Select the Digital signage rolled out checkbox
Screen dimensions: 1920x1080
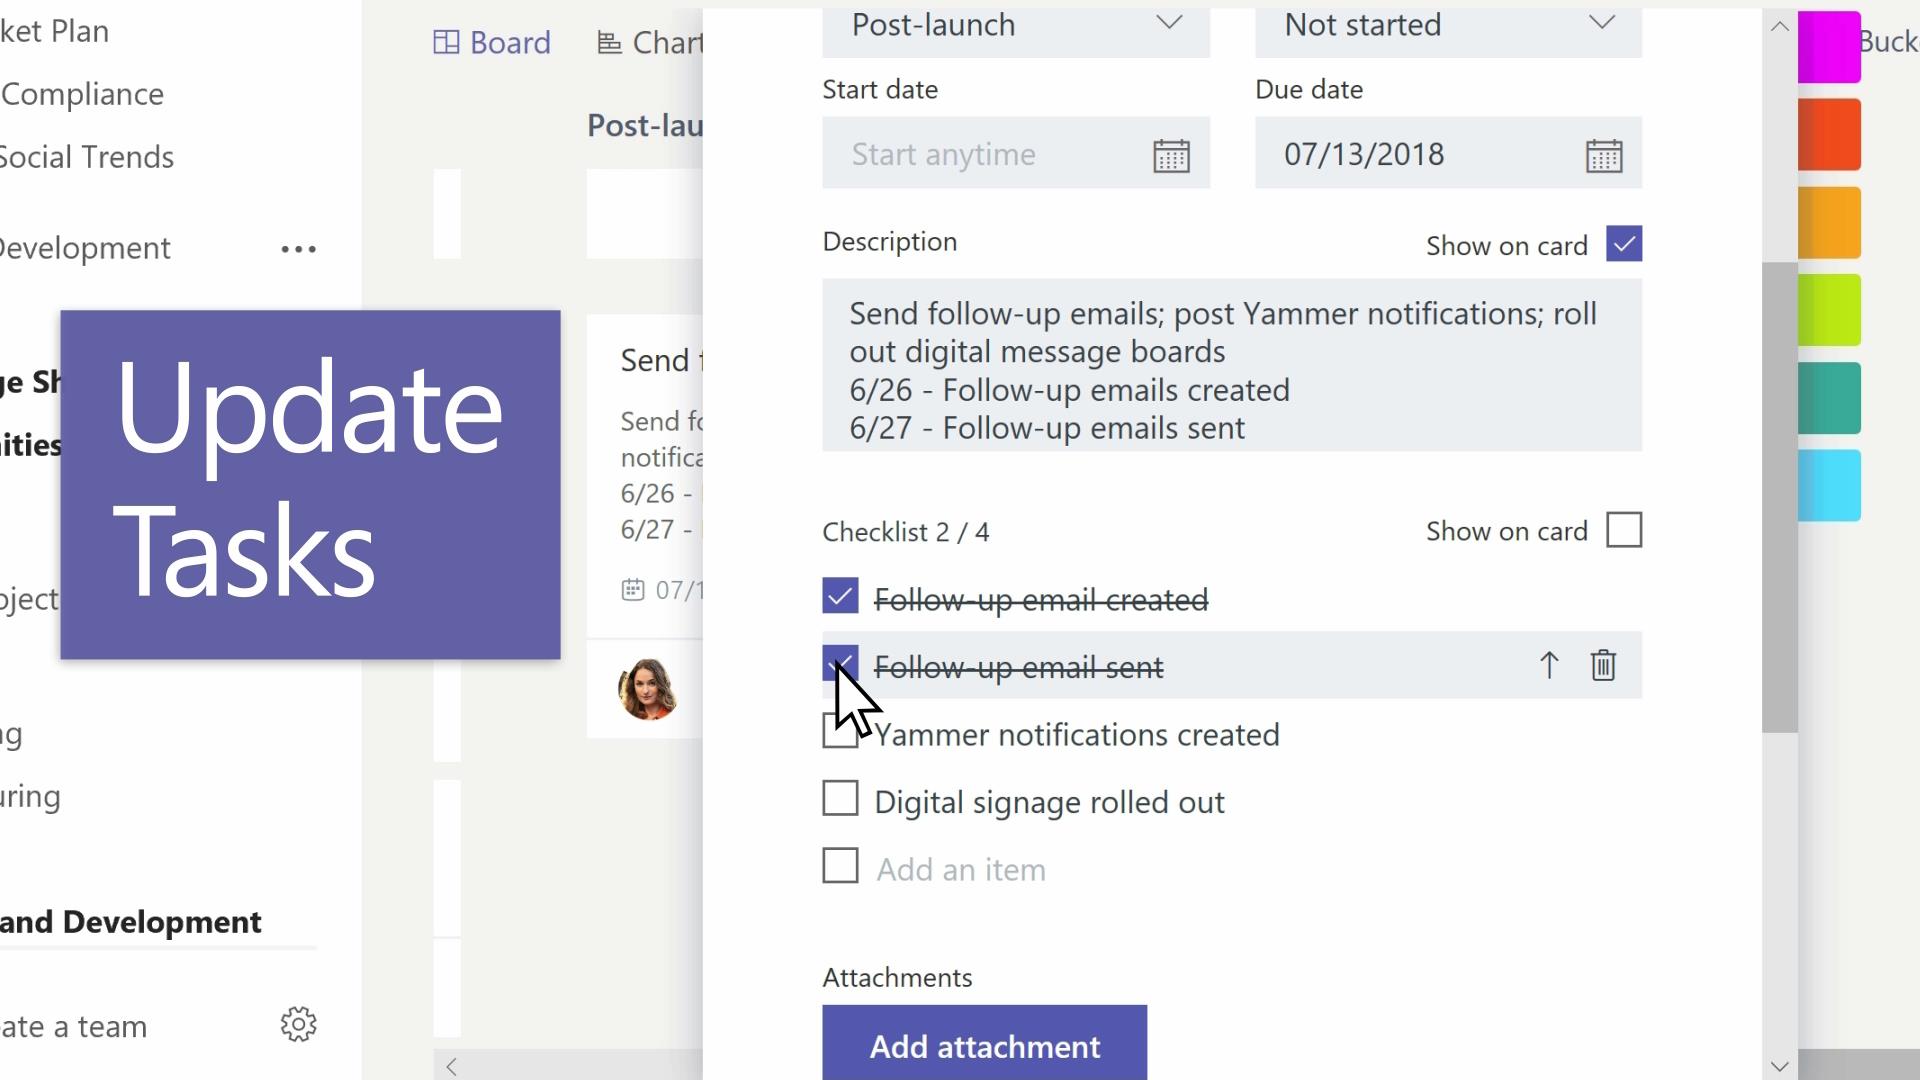click(x=840, y=800)
